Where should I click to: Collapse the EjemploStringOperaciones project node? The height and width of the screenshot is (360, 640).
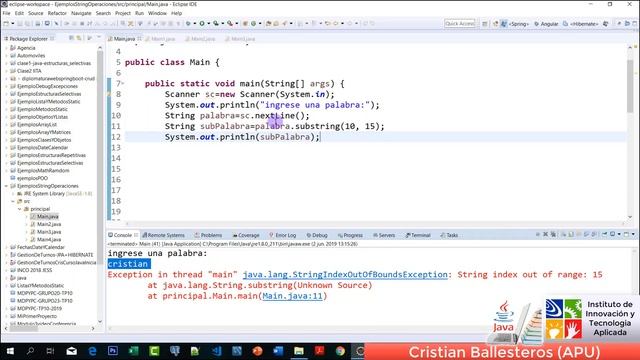click(x=7, y=186)
